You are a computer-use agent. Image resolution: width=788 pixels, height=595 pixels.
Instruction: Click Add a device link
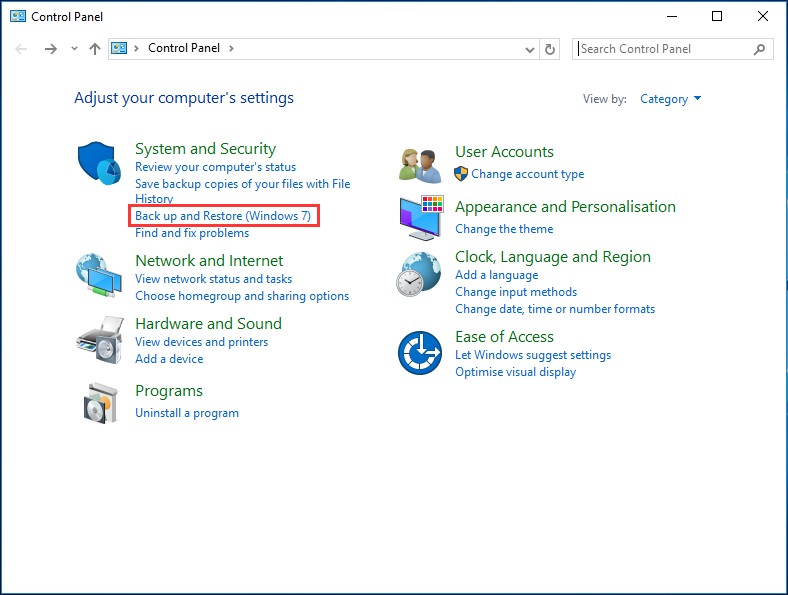(x=169, y=359)
